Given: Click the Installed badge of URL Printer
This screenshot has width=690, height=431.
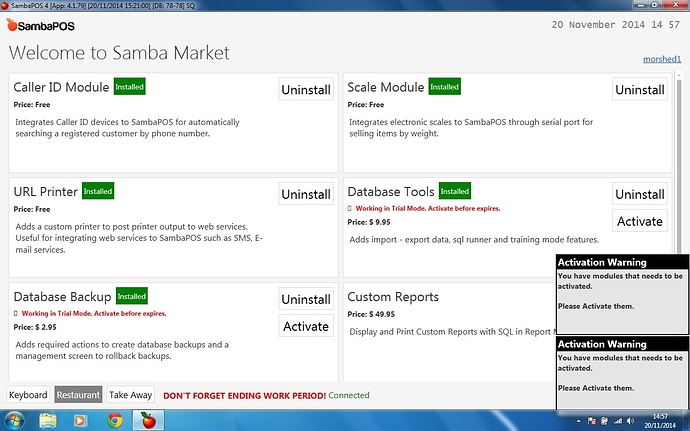Looking at the screenshot, I should point(98,191).
